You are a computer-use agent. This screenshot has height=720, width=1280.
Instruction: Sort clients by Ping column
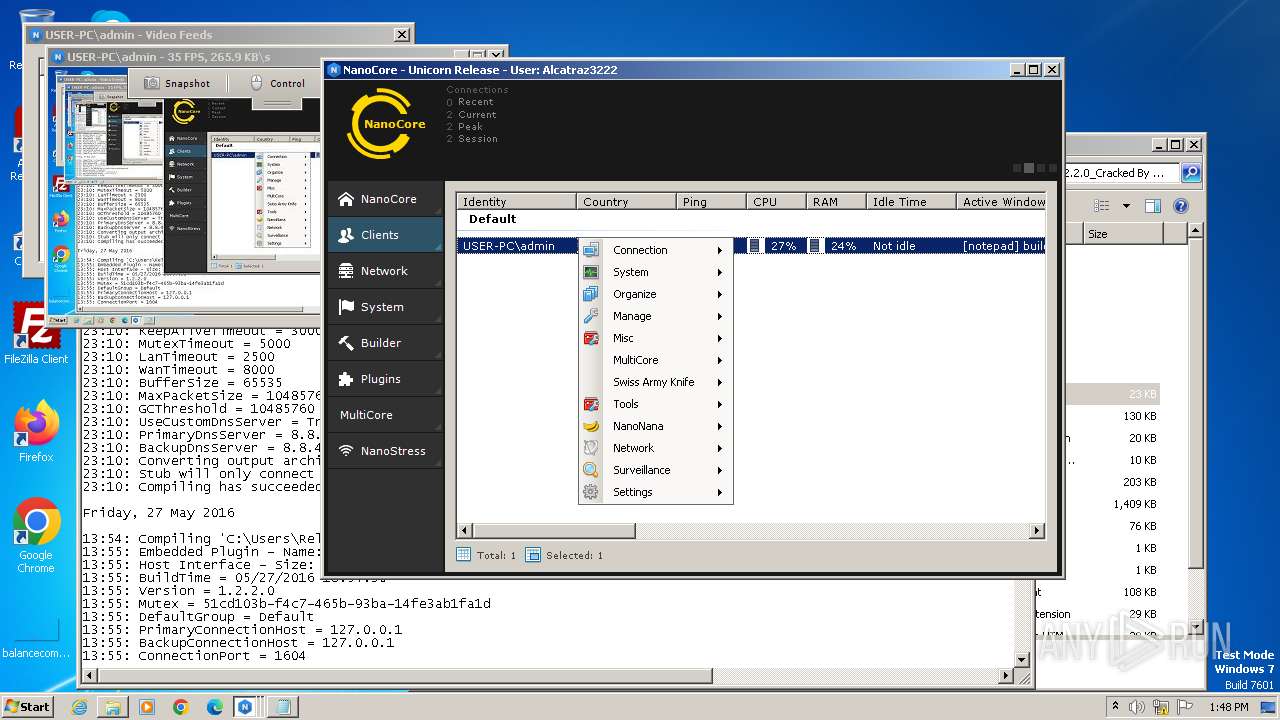click(711, 202)
